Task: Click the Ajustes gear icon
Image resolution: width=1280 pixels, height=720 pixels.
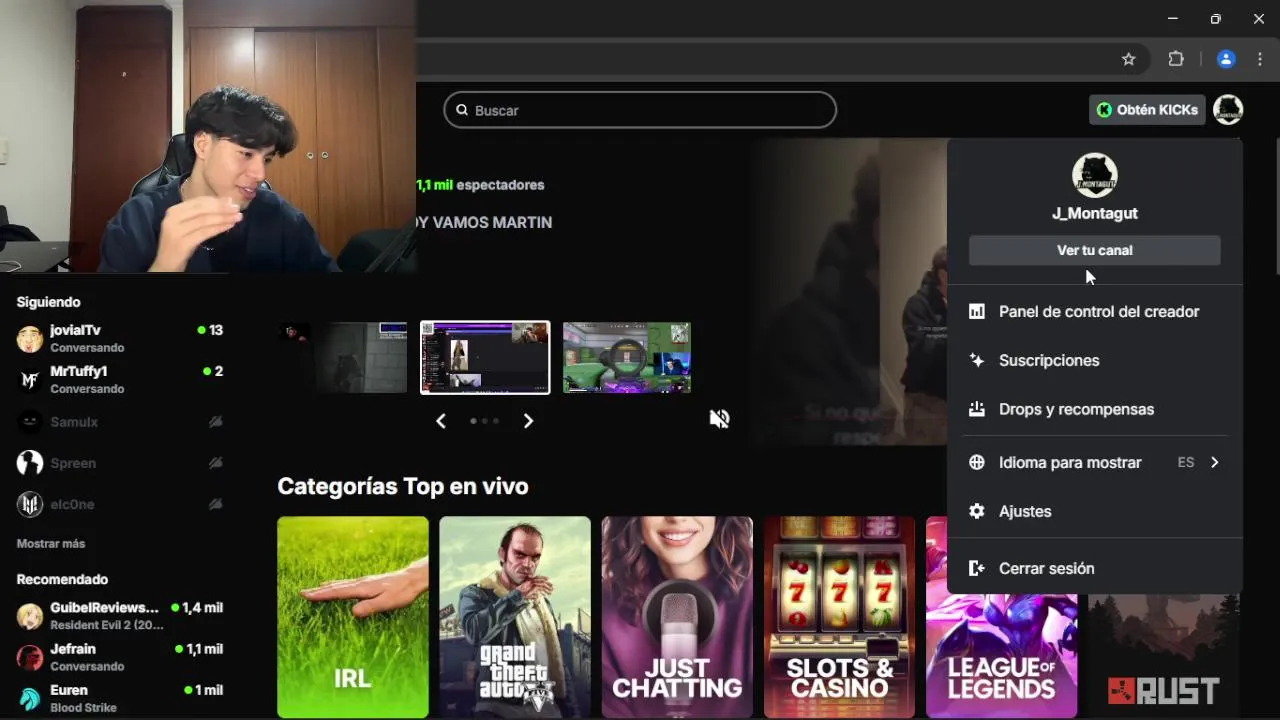Action: tap(977, 511)
